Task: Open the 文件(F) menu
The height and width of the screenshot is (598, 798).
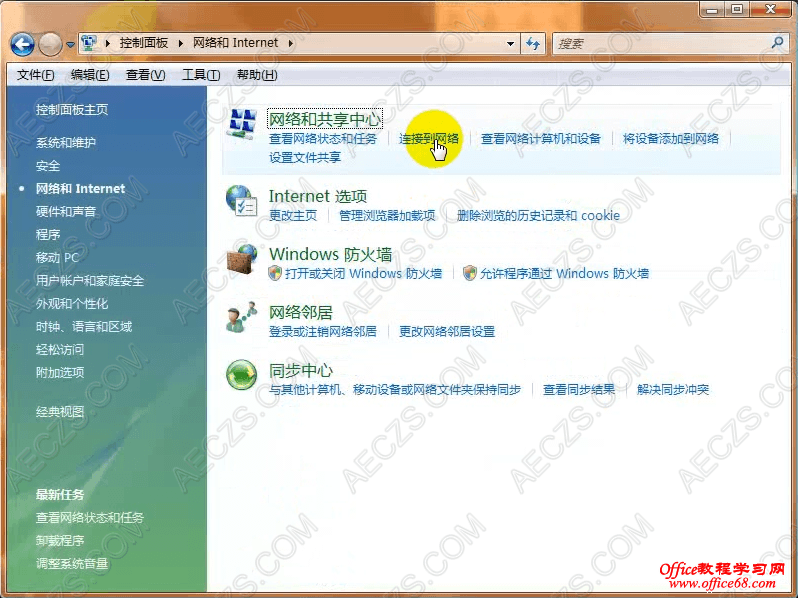Action: click(36, 75)
